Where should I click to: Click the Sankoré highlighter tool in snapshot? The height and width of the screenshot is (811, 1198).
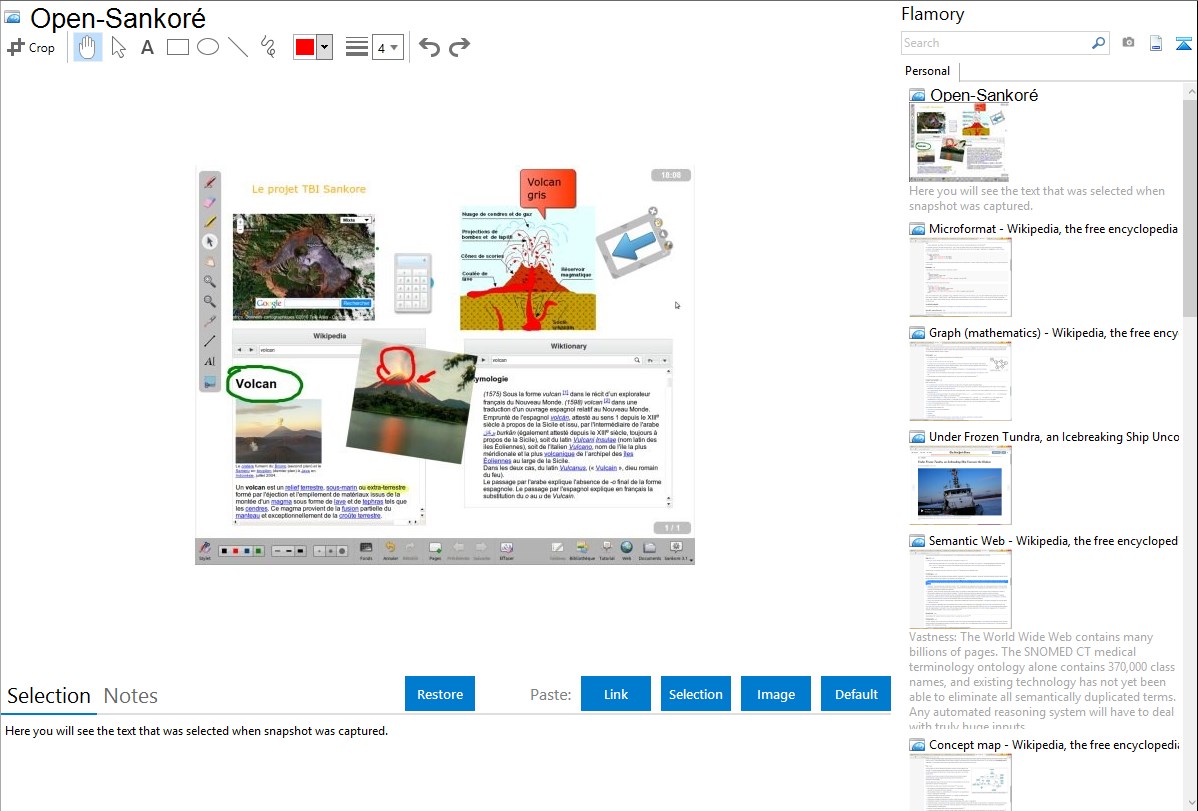209,222
